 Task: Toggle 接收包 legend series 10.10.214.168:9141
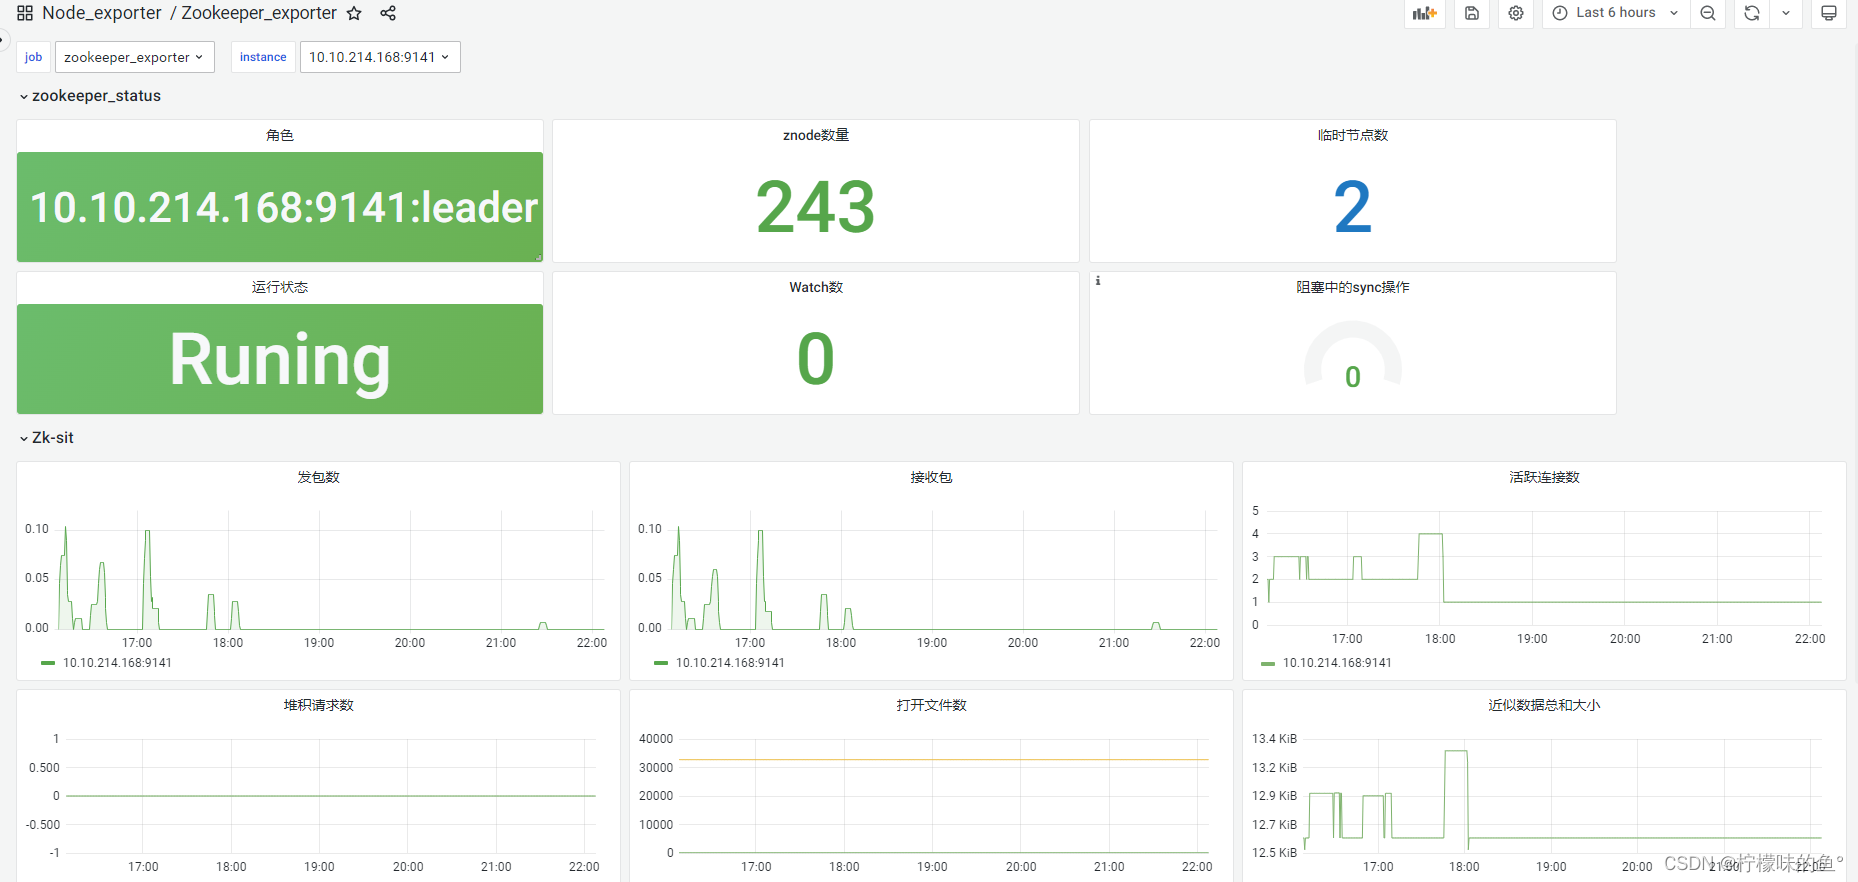click(730, 663)
